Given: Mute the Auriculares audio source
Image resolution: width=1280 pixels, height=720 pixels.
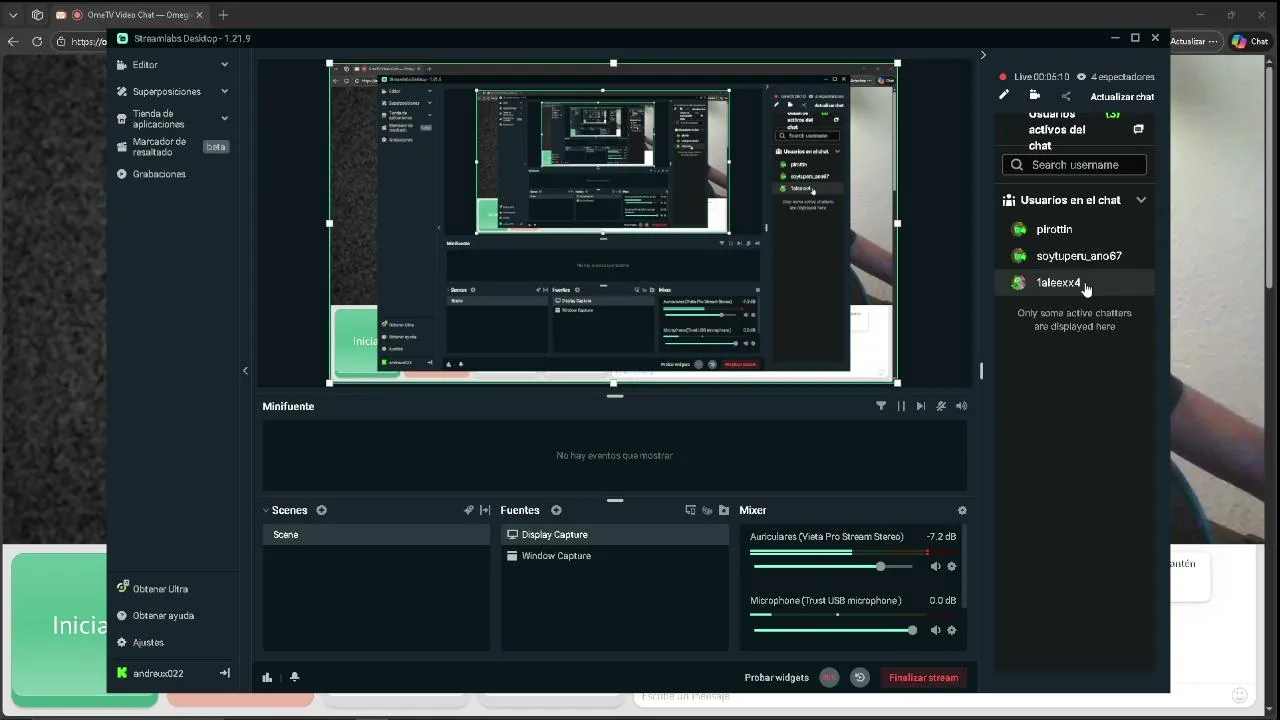Looking at the screenshot, I should [936, 567].
